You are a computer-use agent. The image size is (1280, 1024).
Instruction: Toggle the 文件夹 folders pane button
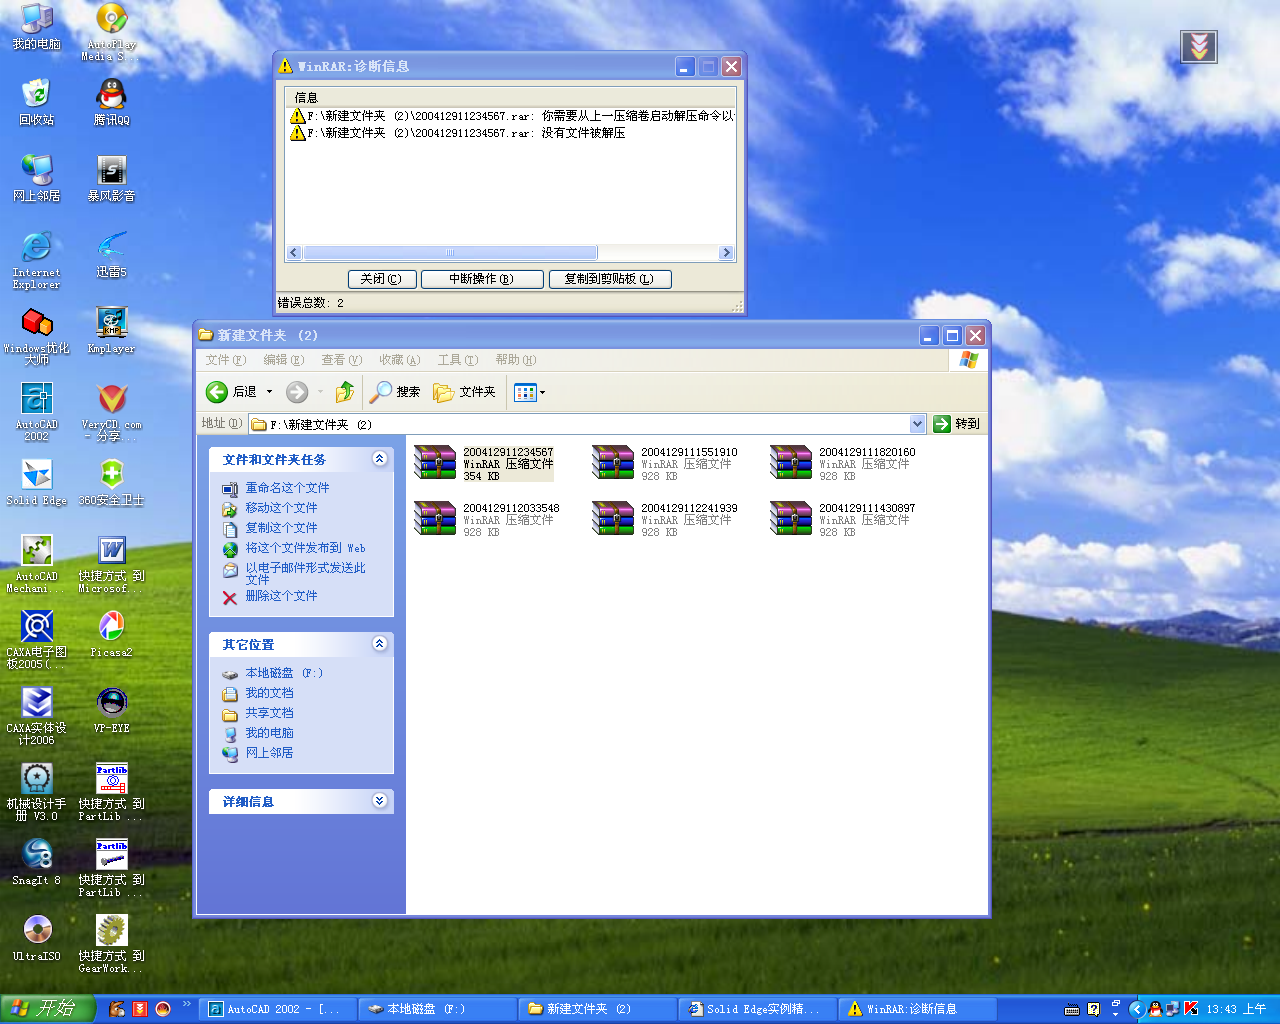pos(464,392)
